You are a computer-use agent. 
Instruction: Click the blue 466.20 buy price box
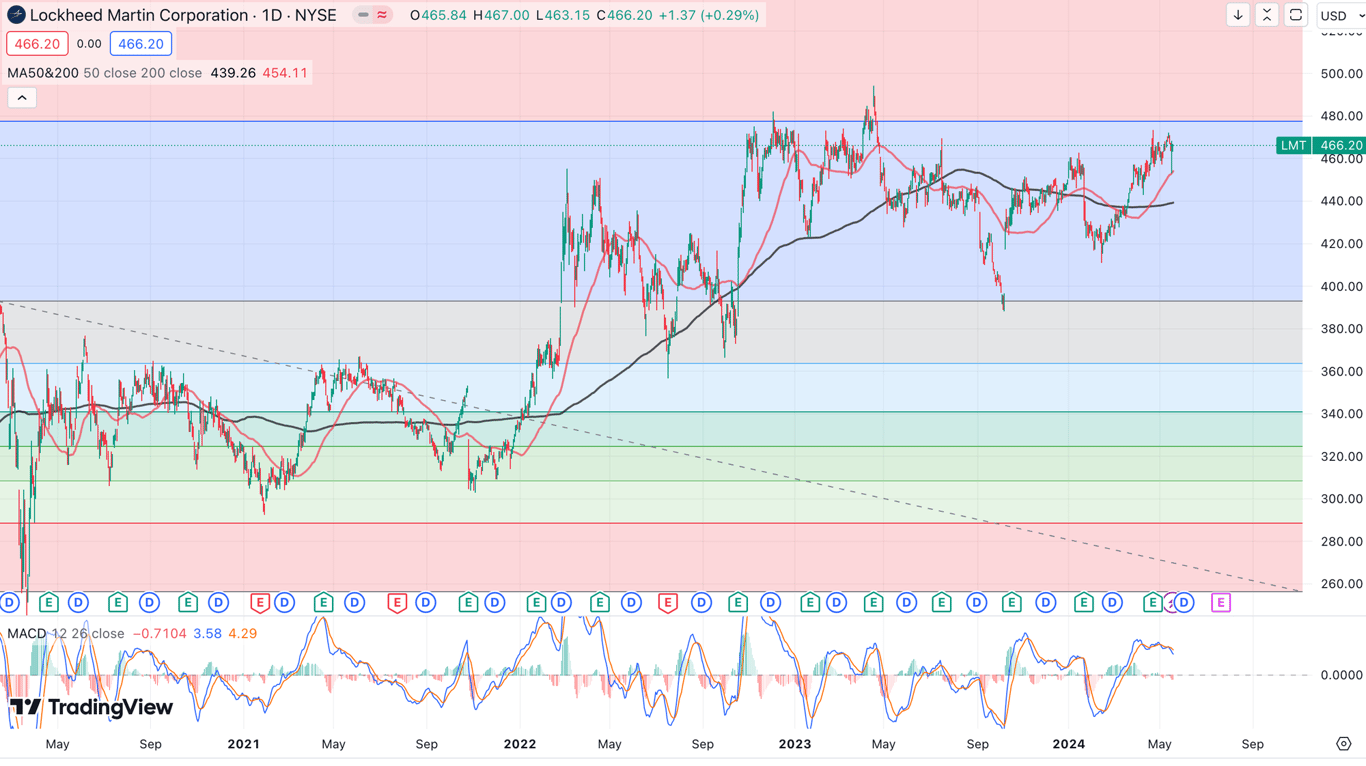coord(141,44)
